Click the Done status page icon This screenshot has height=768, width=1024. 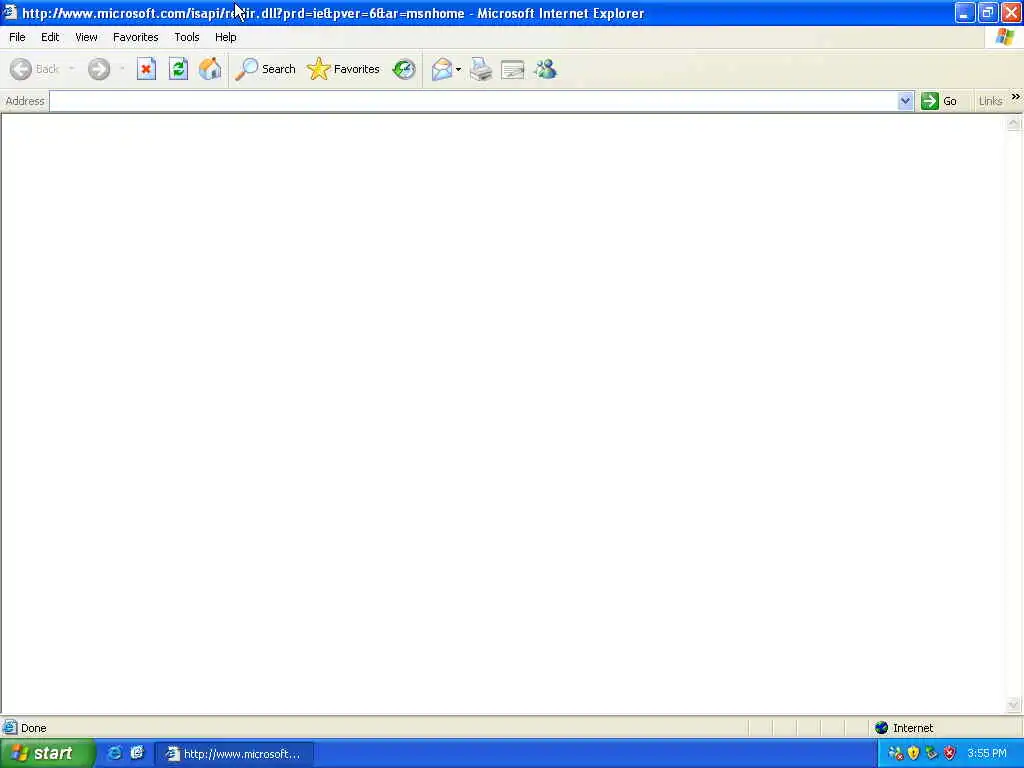10,728
